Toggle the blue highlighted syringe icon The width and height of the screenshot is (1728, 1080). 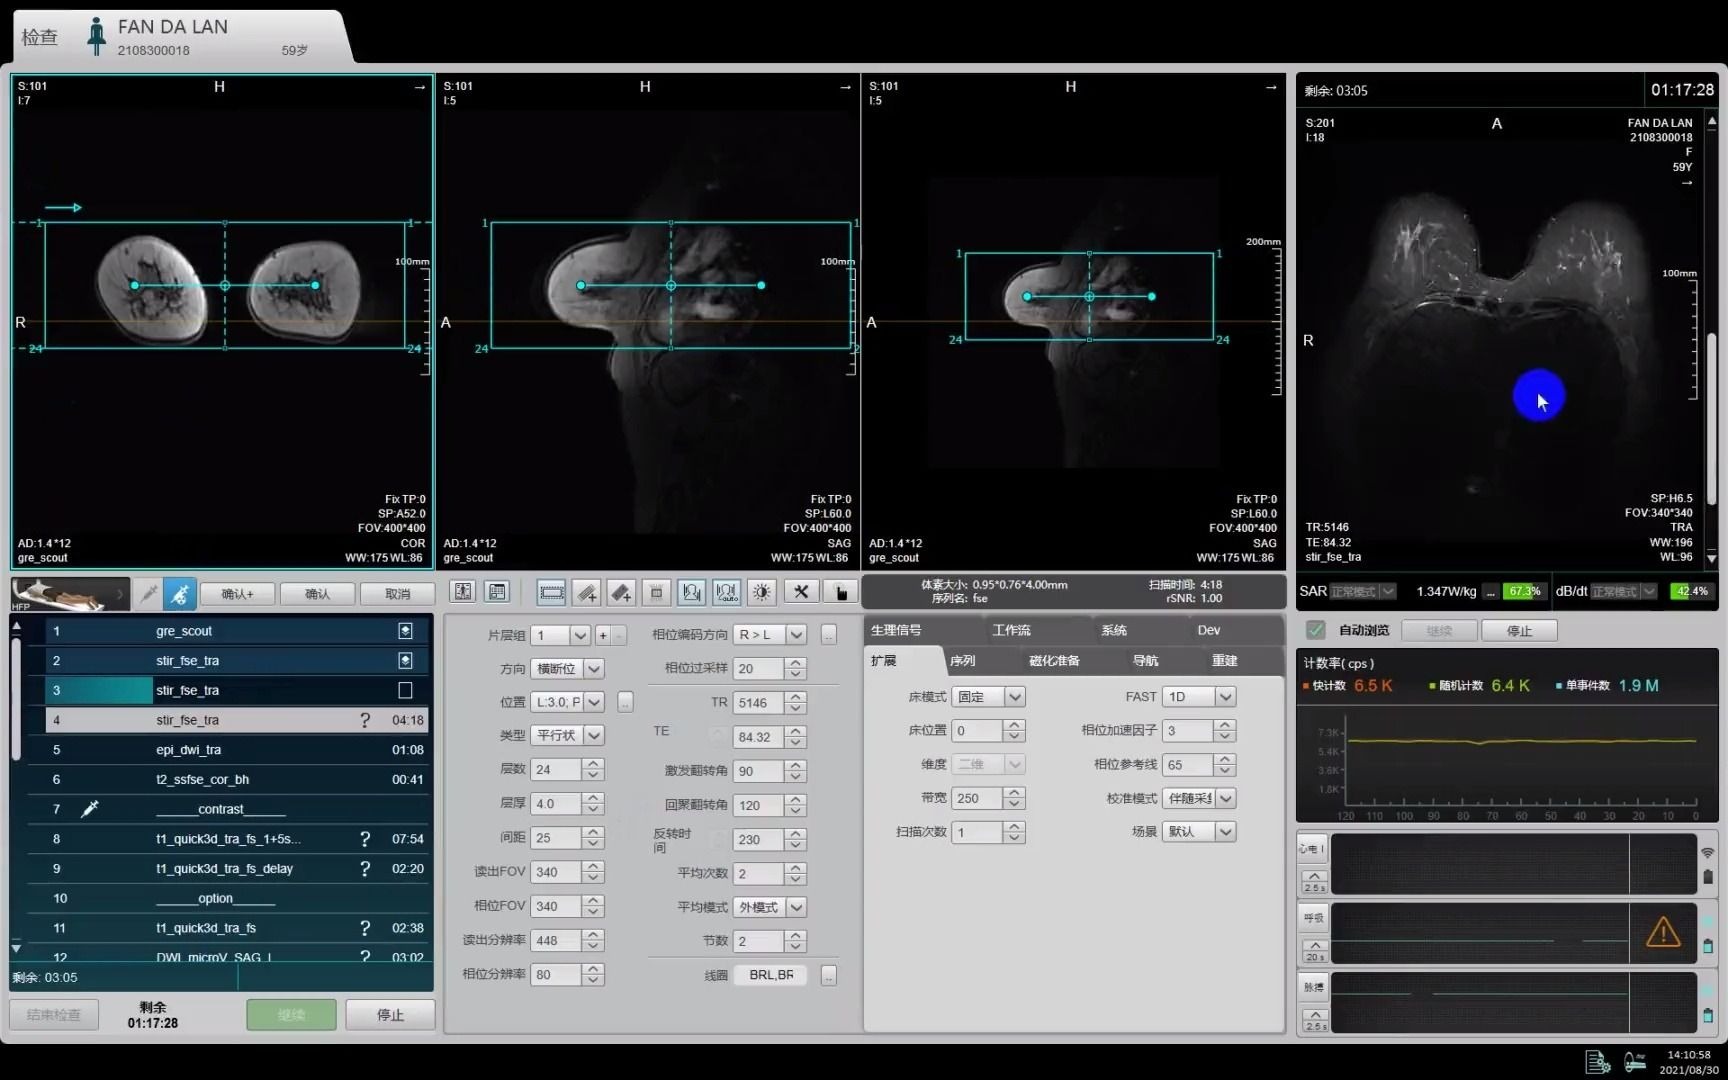pos(180,594)
